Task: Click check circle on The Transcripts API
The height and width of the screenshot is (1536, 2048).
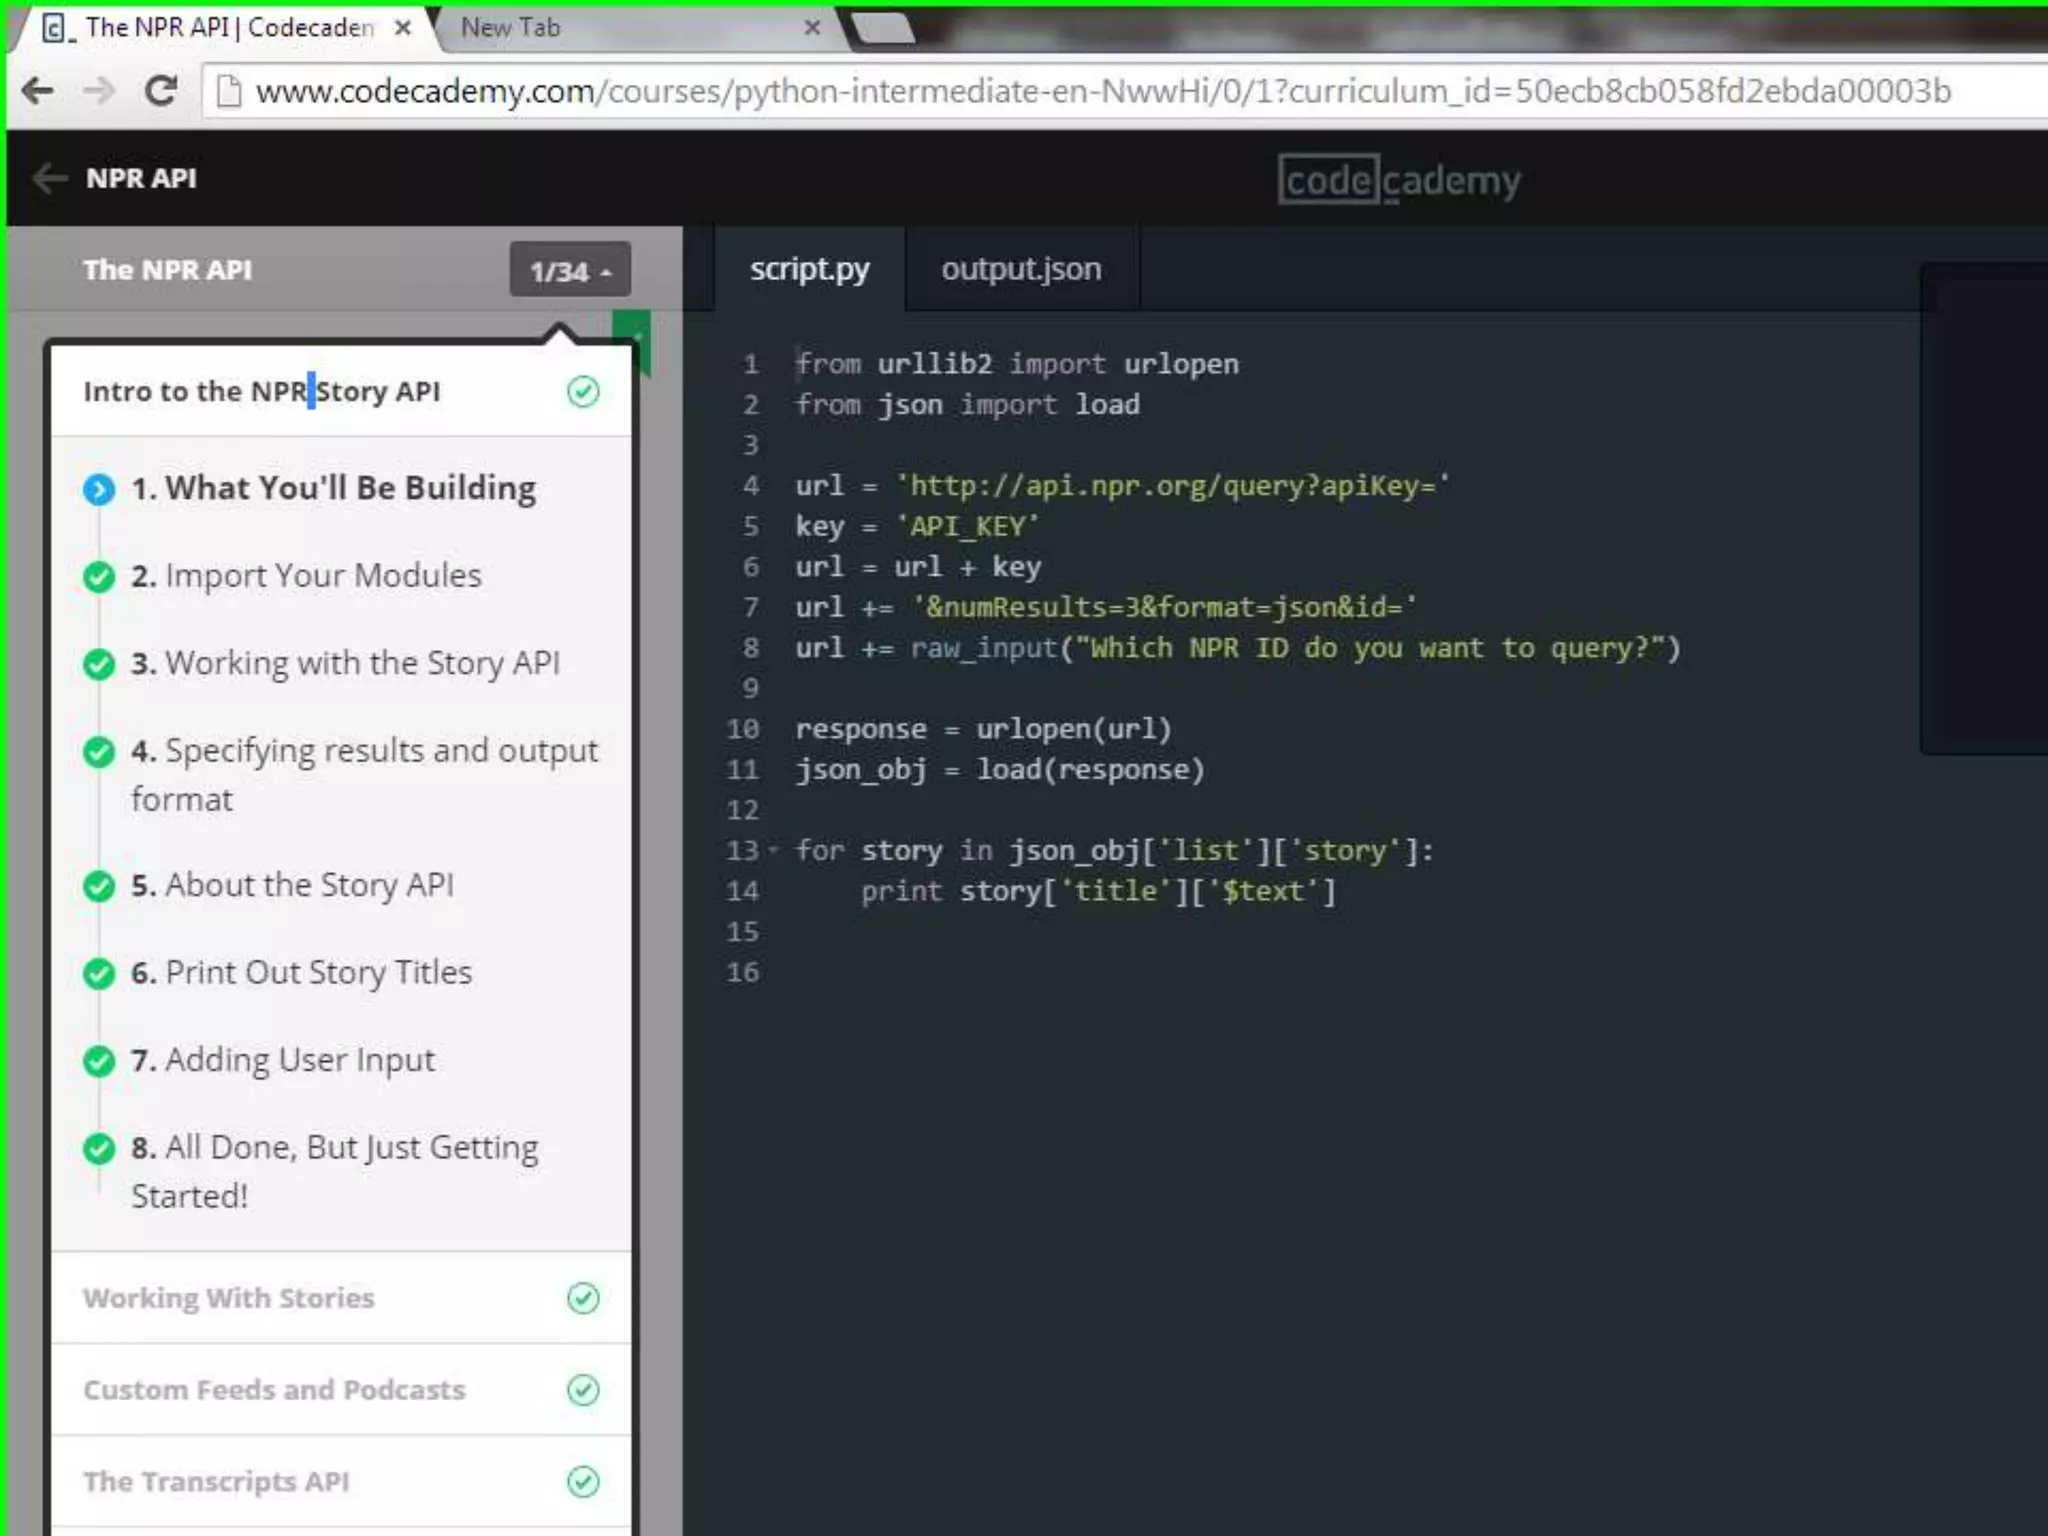Action: (583, 1481)
